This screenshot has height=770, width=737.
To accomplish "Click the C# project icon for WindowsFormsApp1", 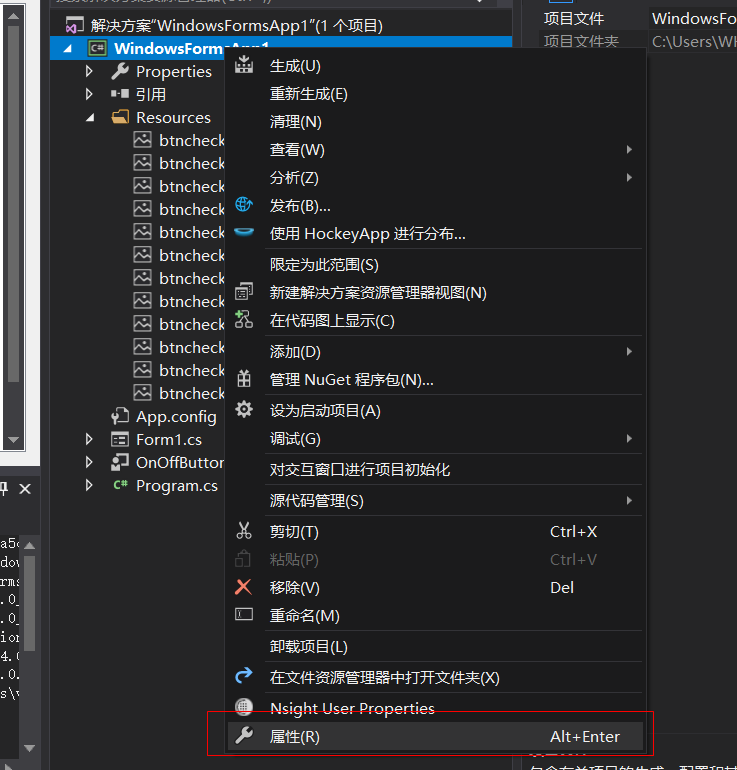I will (x=97, y=48).
